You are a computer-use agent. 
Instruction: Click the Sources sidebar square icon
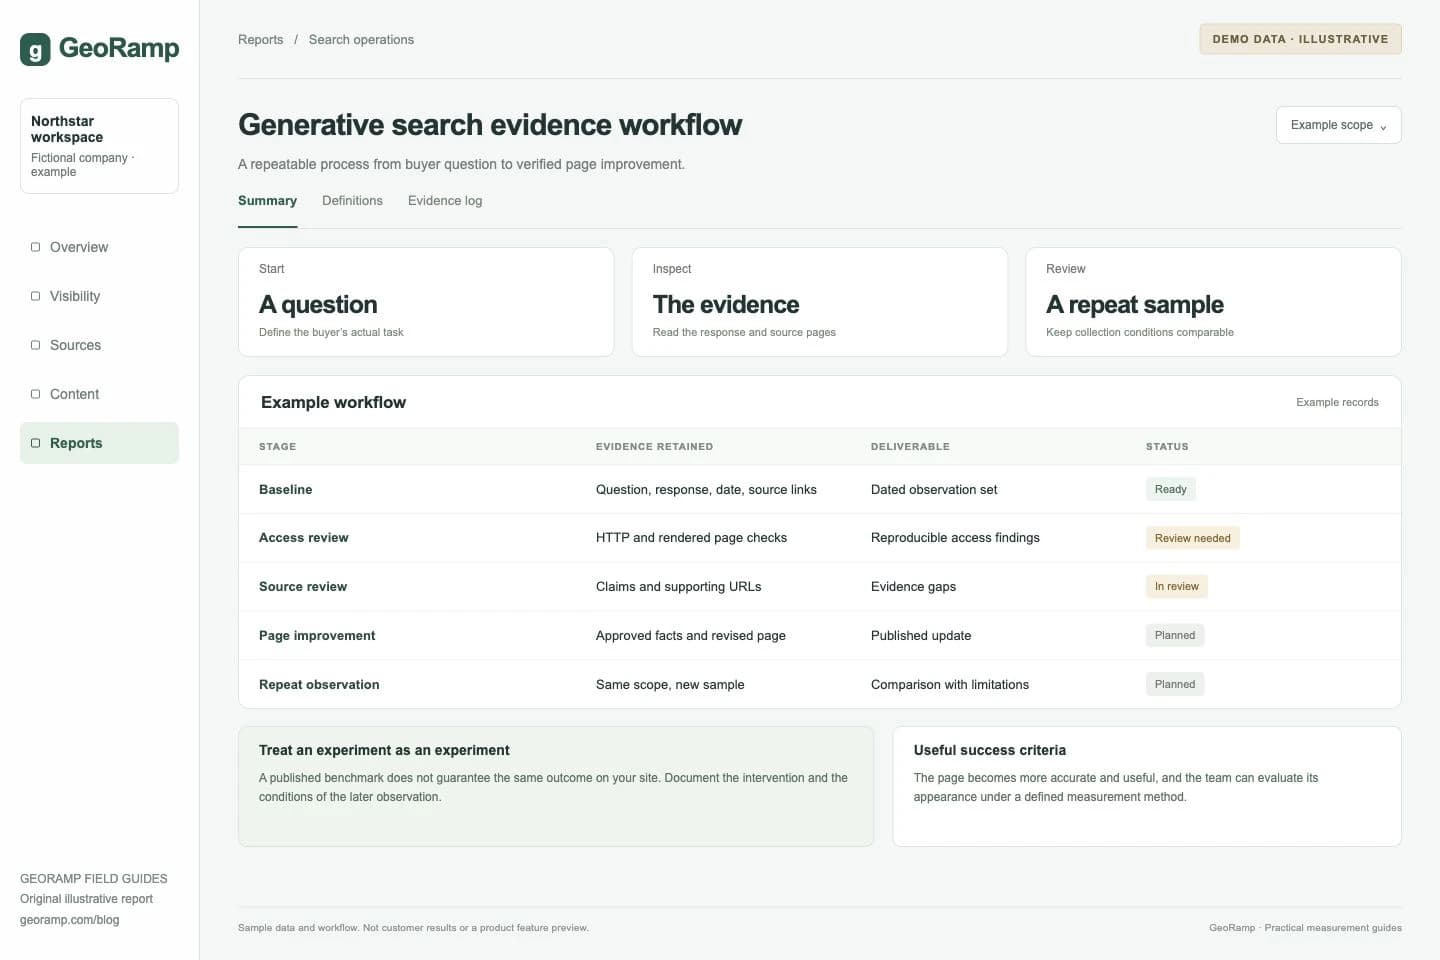(x=36, y=345)
